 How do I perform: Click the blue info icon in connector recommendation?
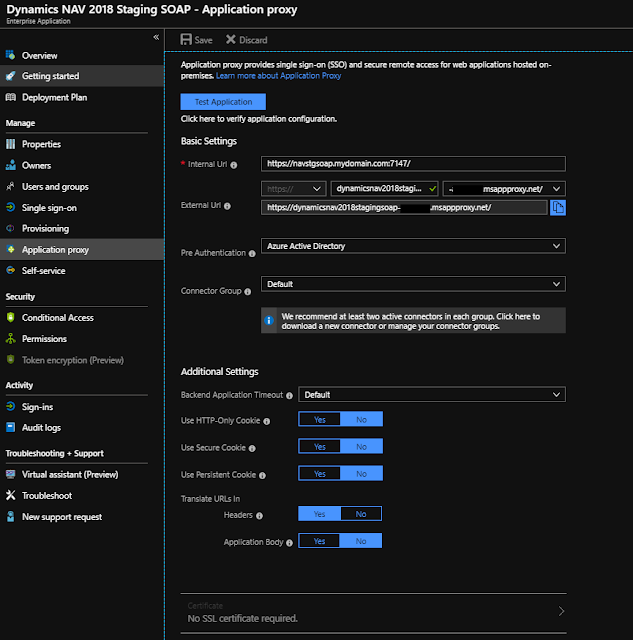point(269,320)
